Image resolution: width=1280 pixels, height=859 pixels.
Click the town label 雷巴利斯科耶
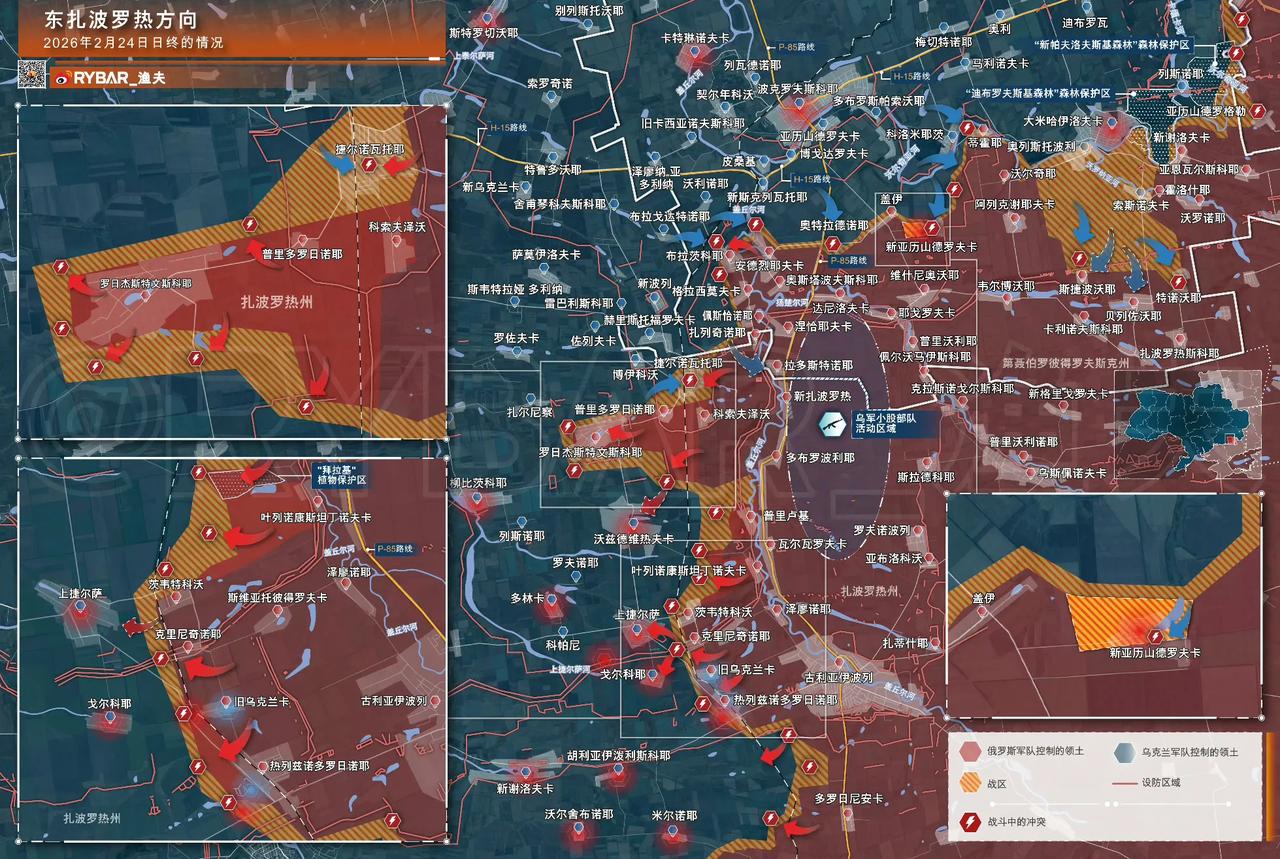579,302
